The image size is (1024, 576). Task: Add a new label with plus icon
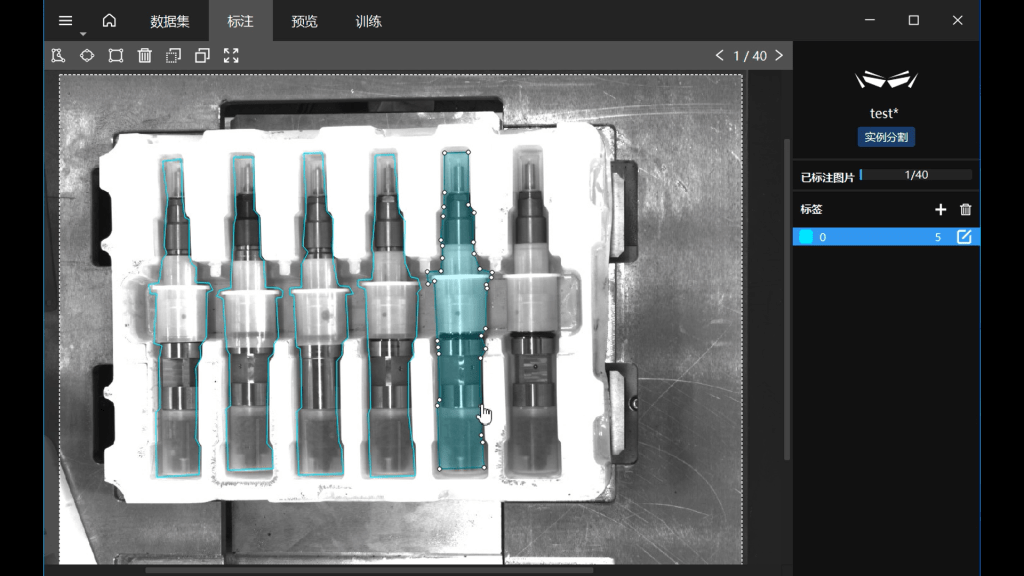tap(940, 210)
